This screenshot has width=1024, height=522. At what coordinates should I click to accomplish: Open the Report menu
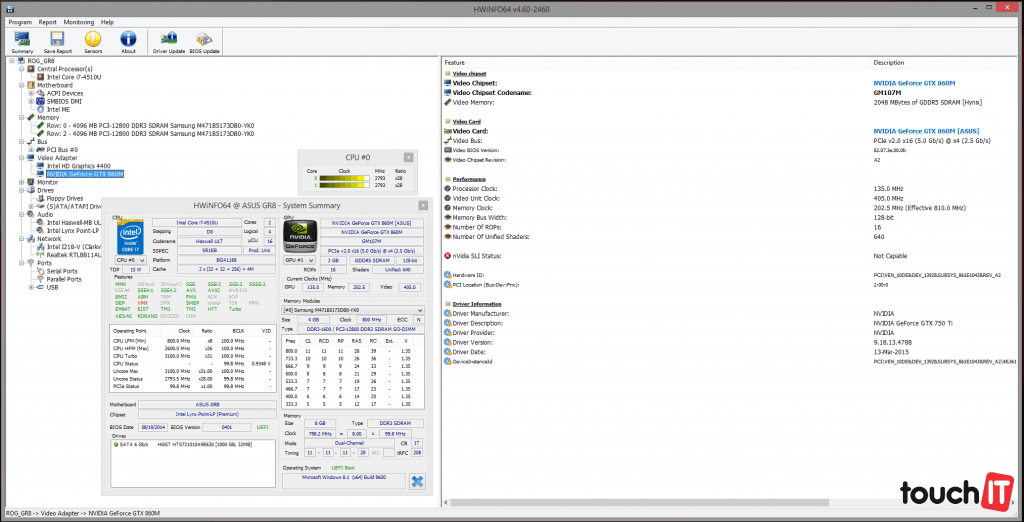(47, 21)
